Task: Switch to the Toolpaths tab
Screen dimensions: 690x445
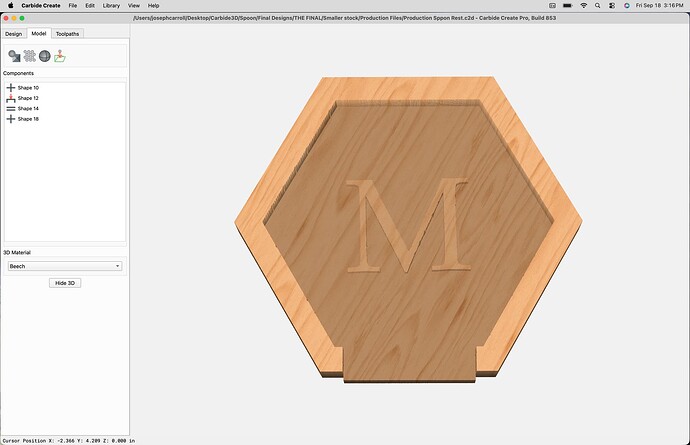Action: [x=67, y=34]
